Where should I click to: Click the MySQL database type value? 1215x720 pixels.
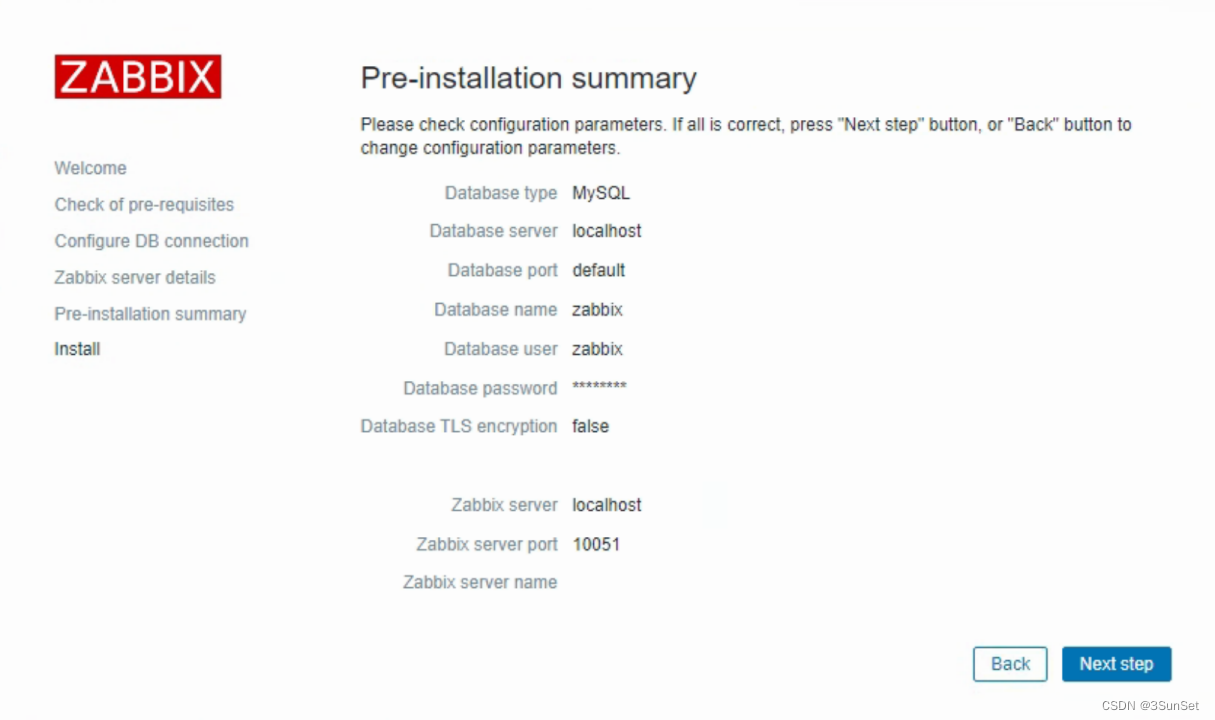coord(600,192)
